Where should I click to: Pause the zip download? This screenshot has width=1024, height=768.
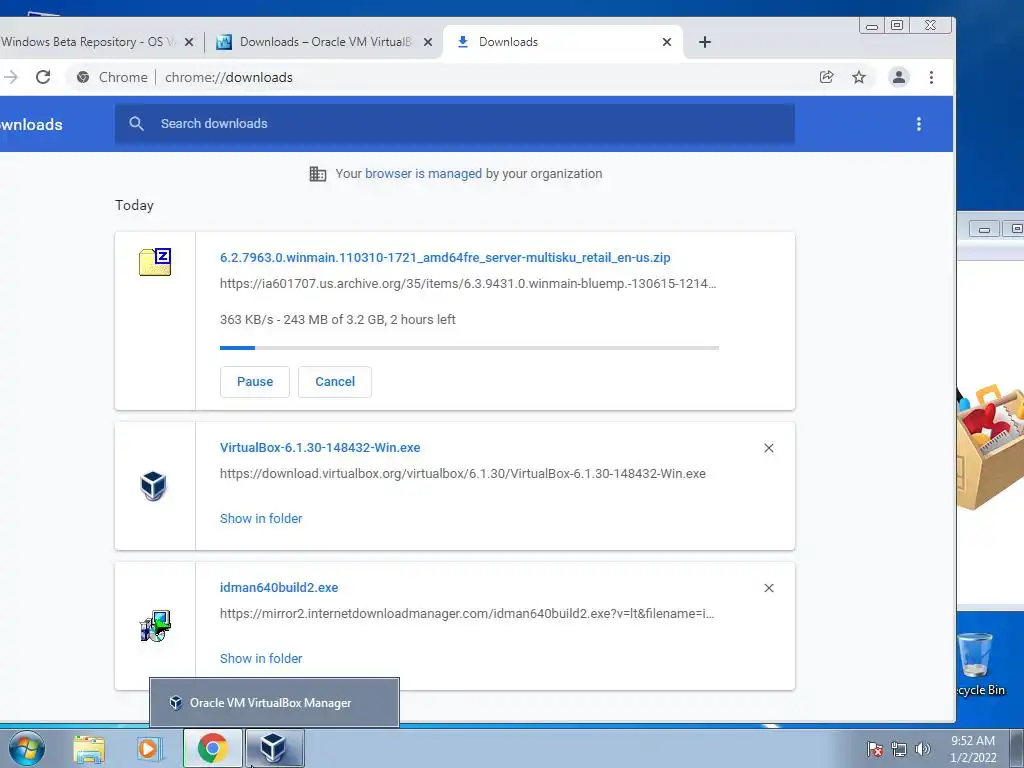255,381
